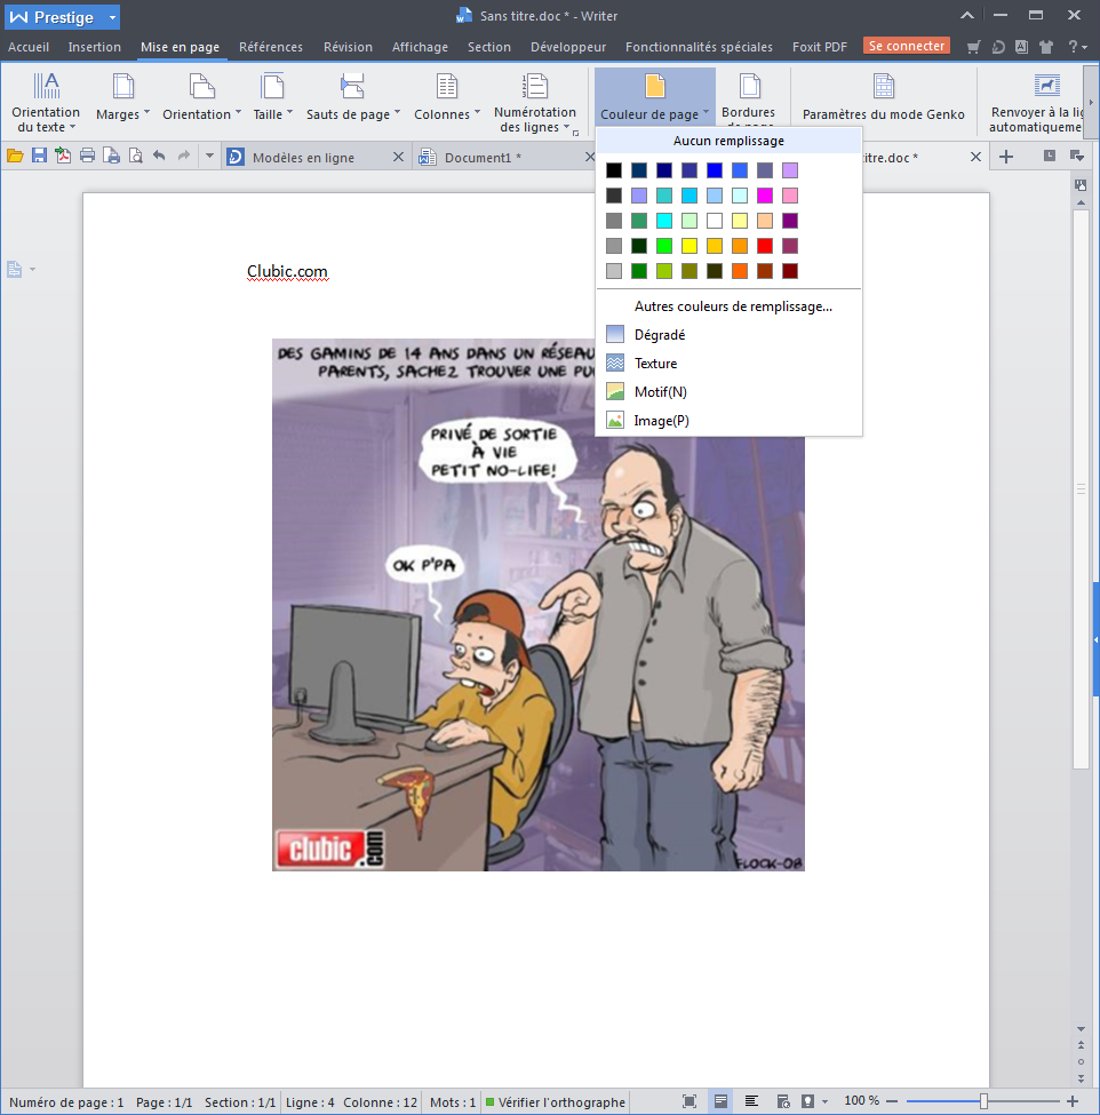
Task: Click the Undo arrow icon
Action: (x=159, y=156)
